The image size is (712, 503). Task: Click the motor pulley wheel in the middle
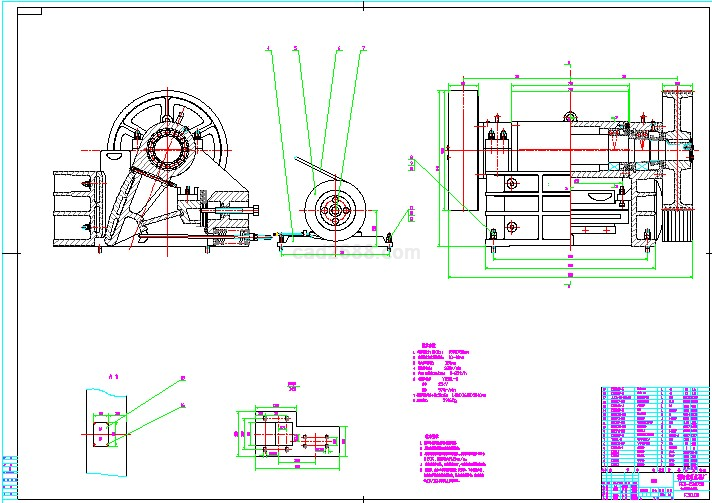[338, 209]
